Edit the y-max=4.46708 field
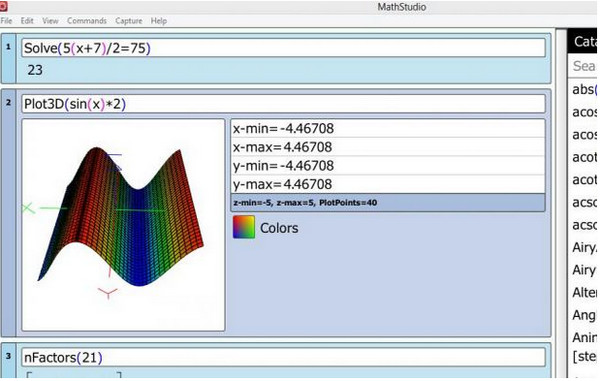The width and height of the screenshot is (600, 381). [388, 184]
